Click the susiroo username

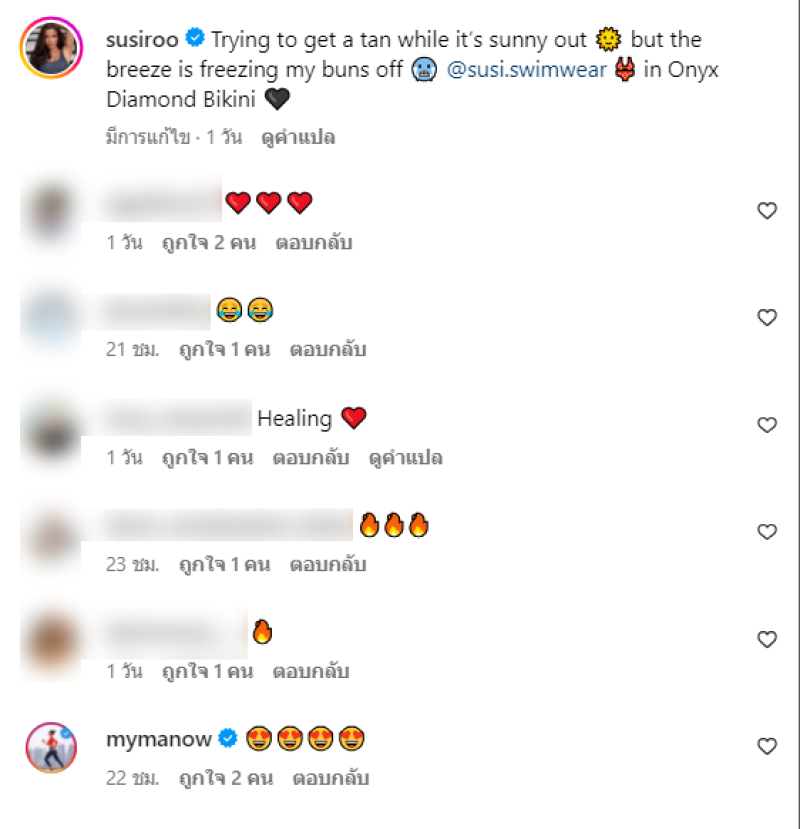coord(142,40)
